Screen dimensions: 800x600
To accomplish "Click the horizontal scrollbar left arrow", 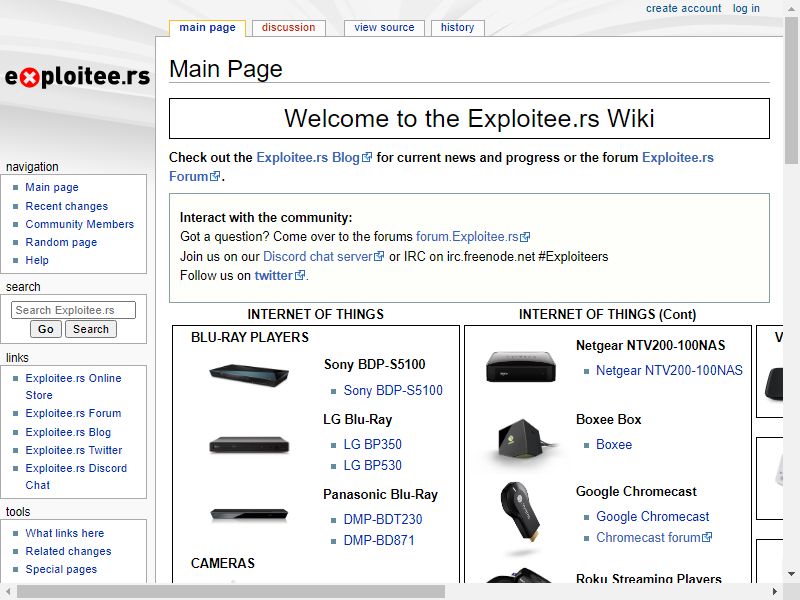I will click(8, 592).
